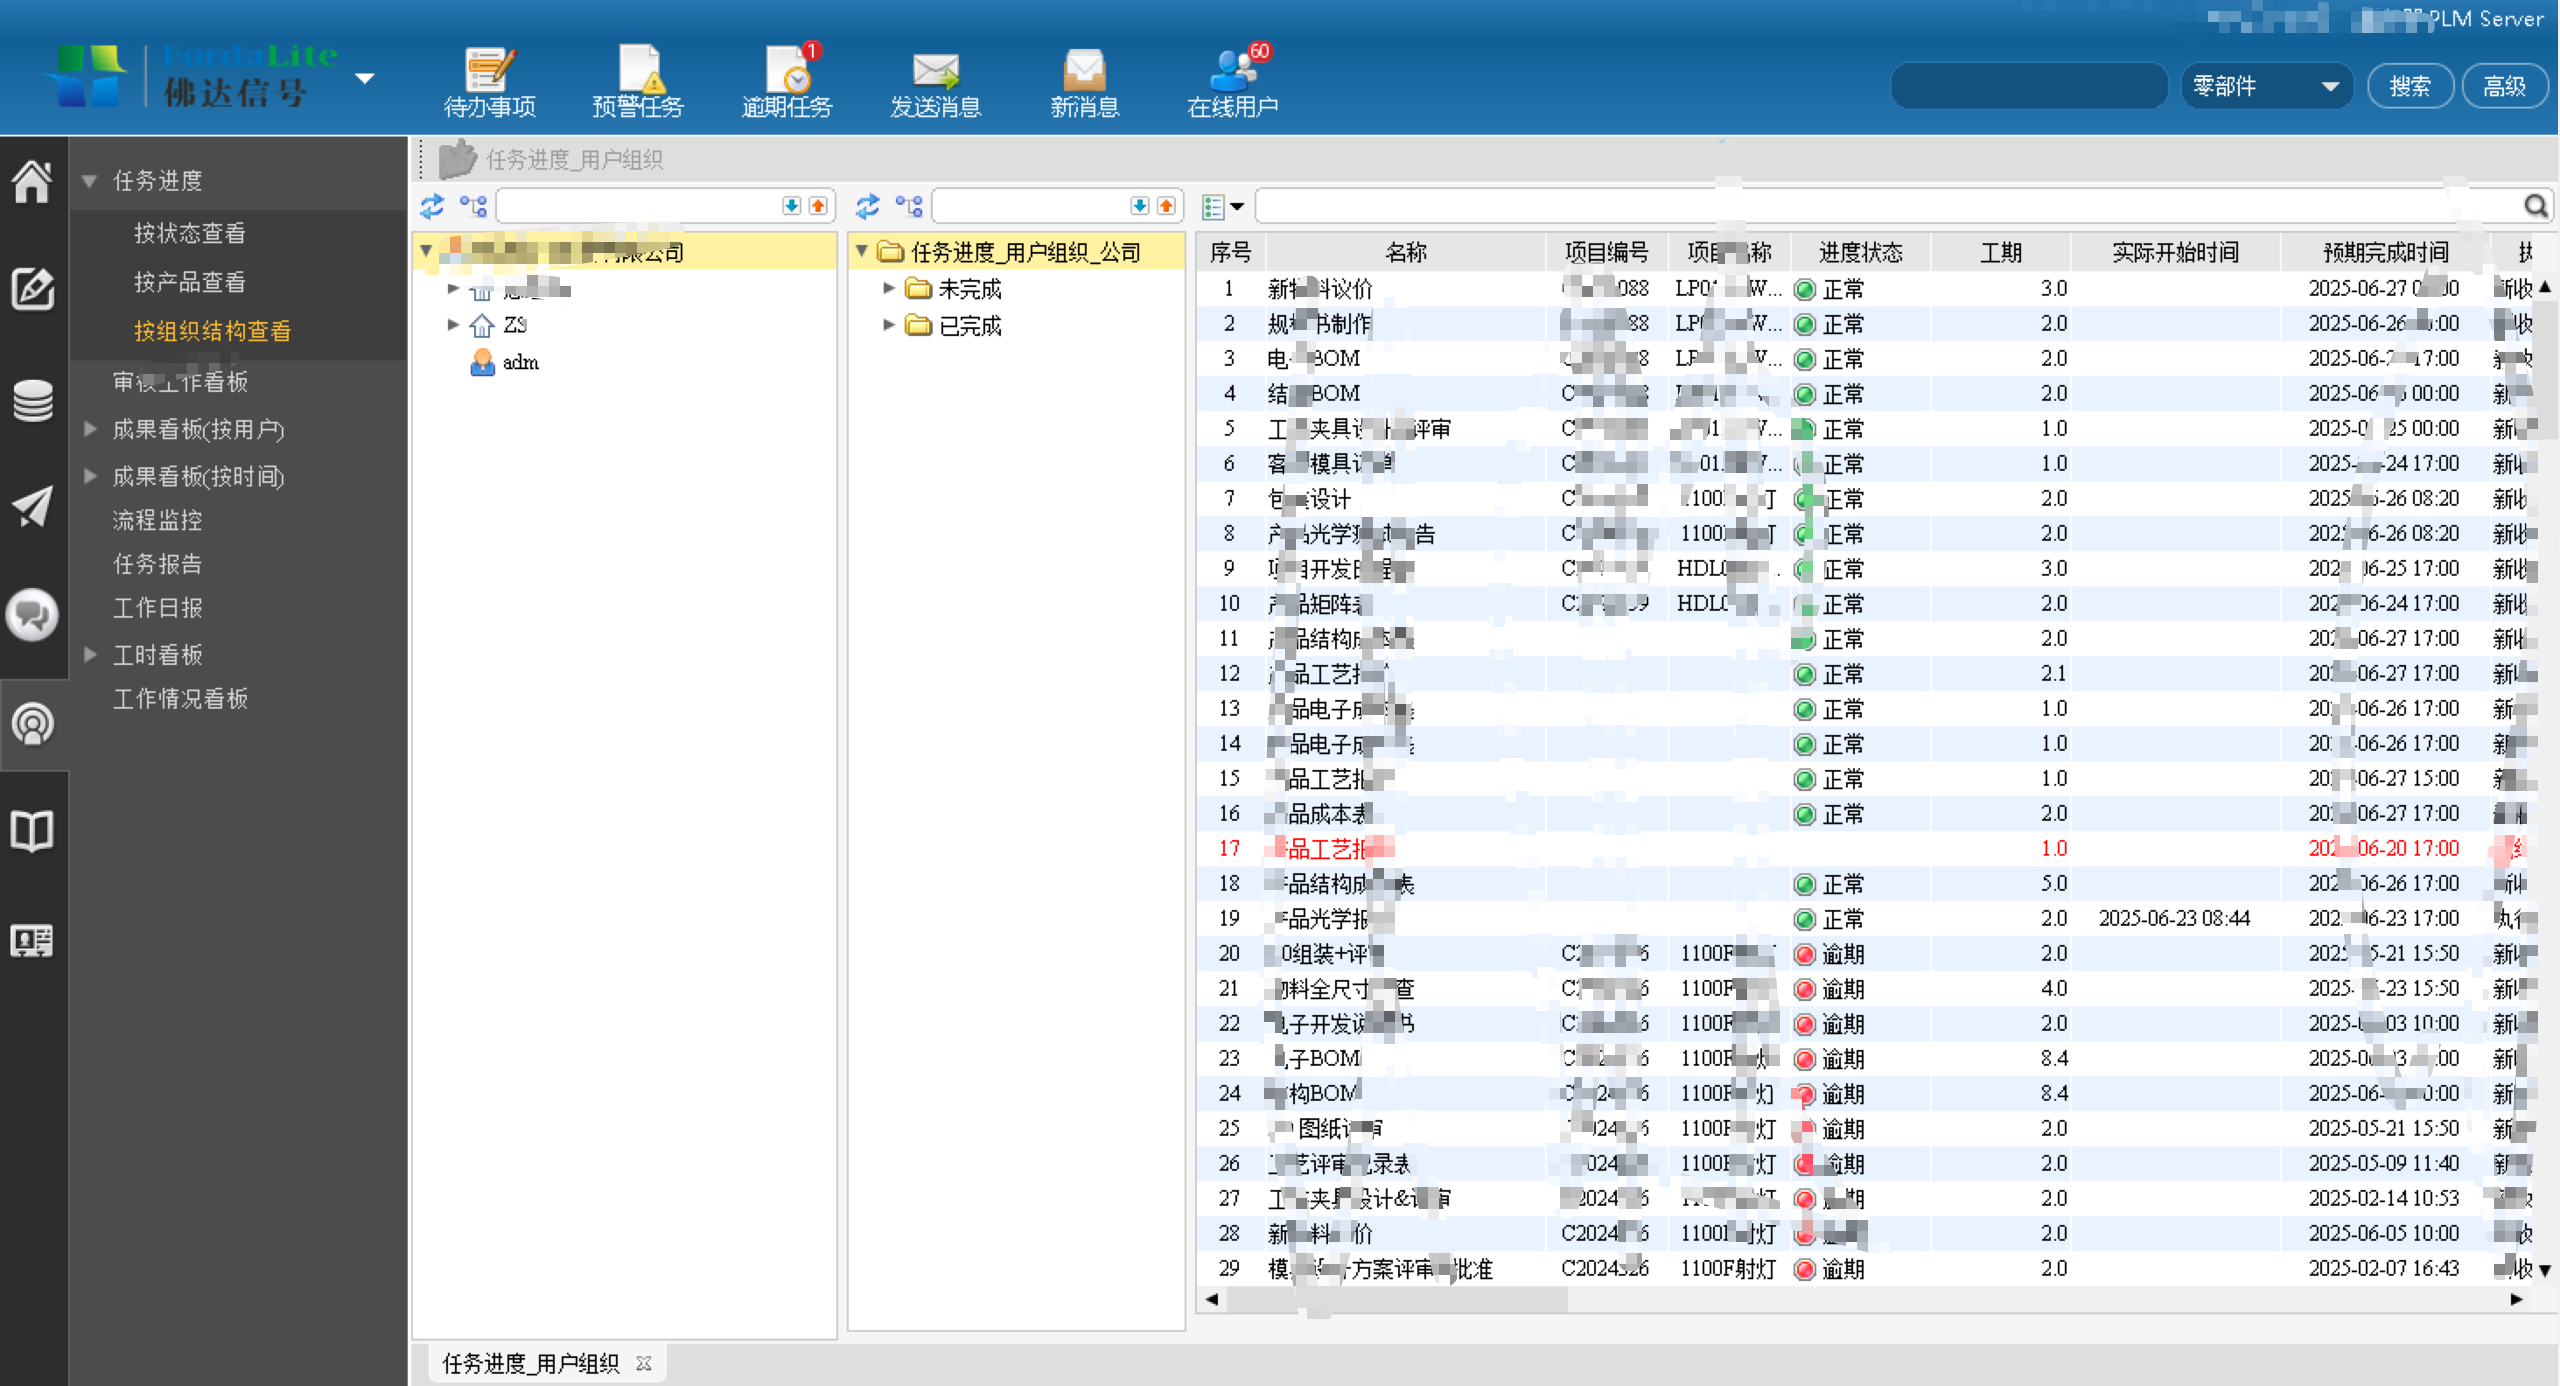
Task: Click the database stack sidebar icon
Action: point(32,401)
